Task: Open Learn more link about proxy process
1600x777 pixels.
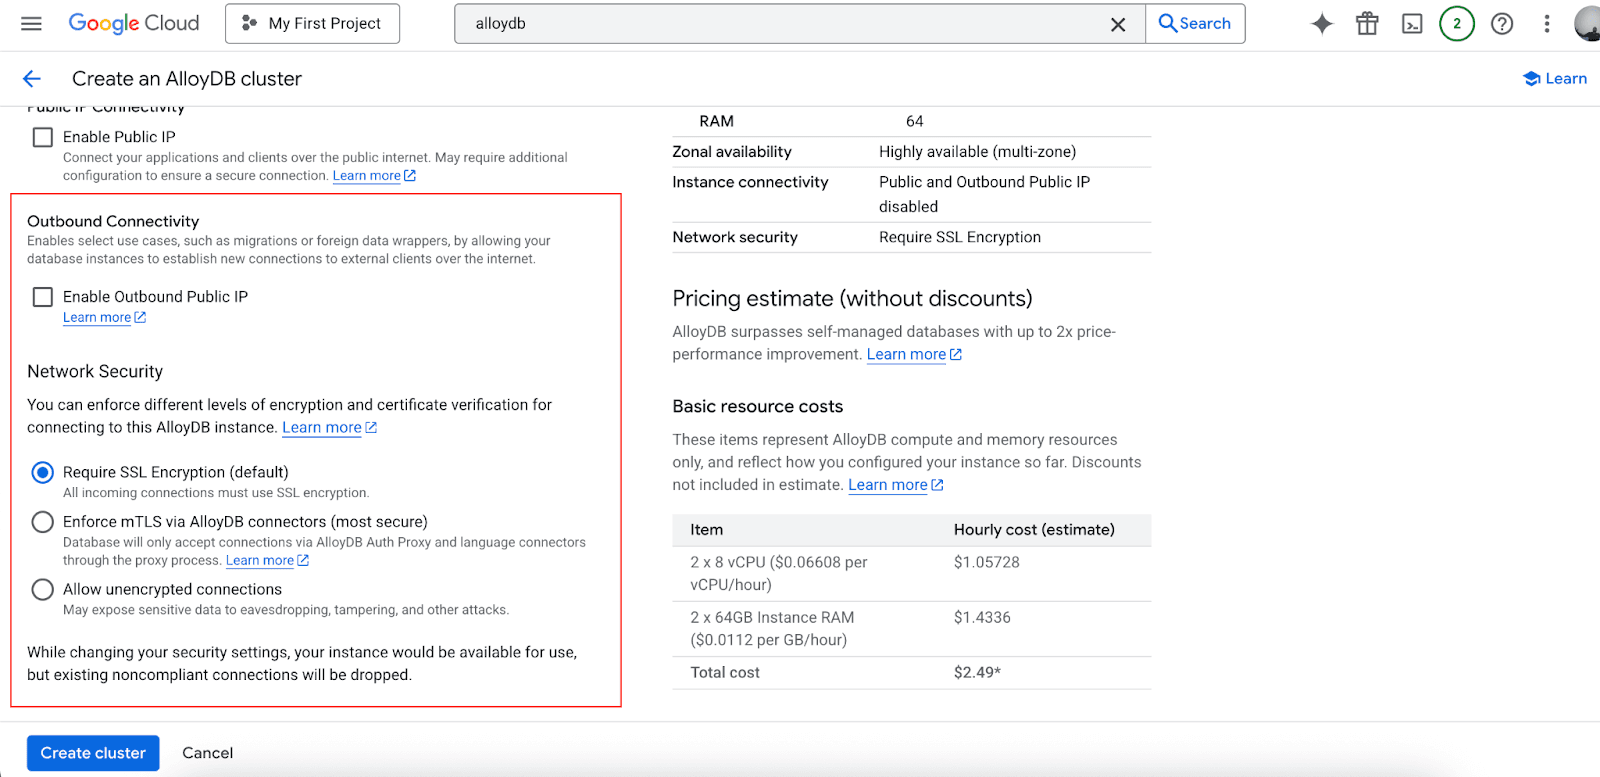Action: click(267, 561)
